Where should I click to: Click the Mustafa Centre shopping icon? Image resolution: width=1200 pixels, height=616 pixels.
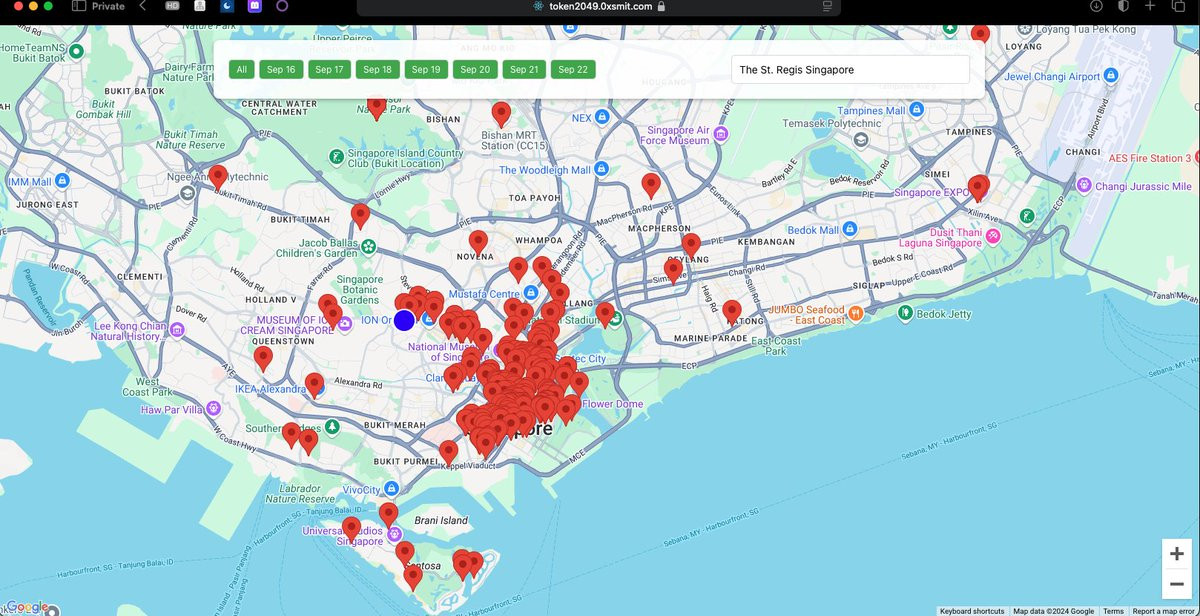(x=532, y=293)
